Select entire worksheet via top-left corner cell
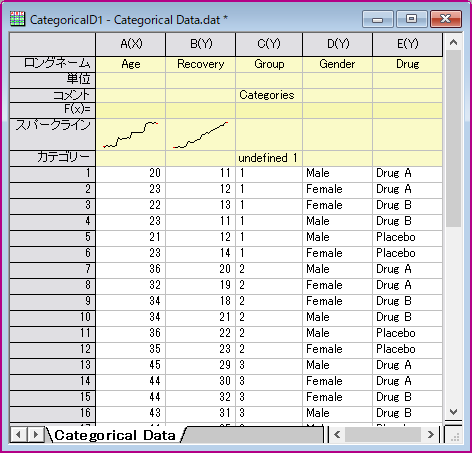This screenshot has width=472, height=453. point(53,44)
